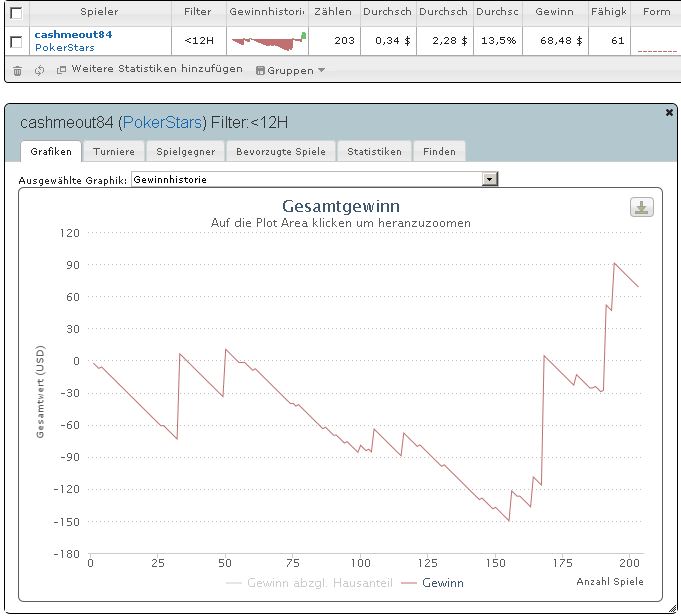Viewport: 681px width, 616px height.
Task: Sort by the Fähigk column header
Action: tap(609, 12)
